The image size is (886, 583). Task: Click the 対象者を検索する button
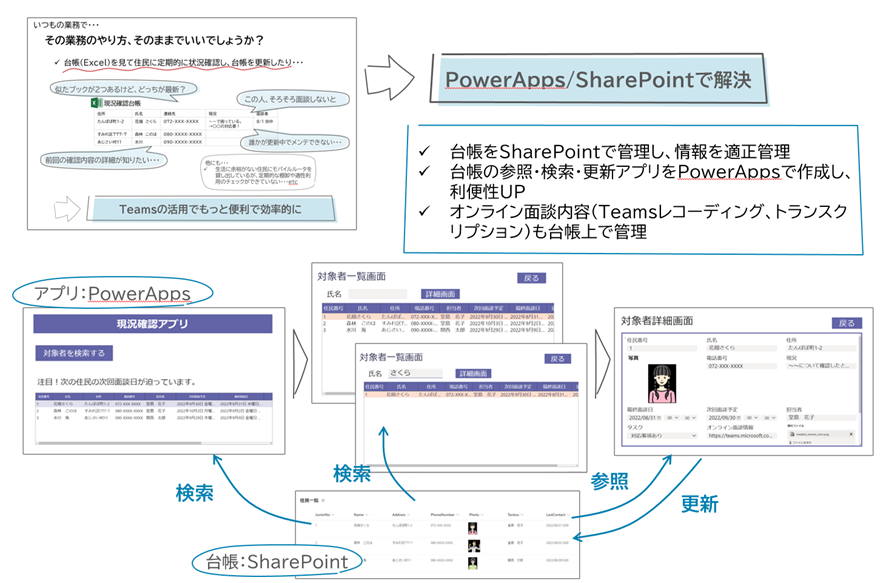74,353
